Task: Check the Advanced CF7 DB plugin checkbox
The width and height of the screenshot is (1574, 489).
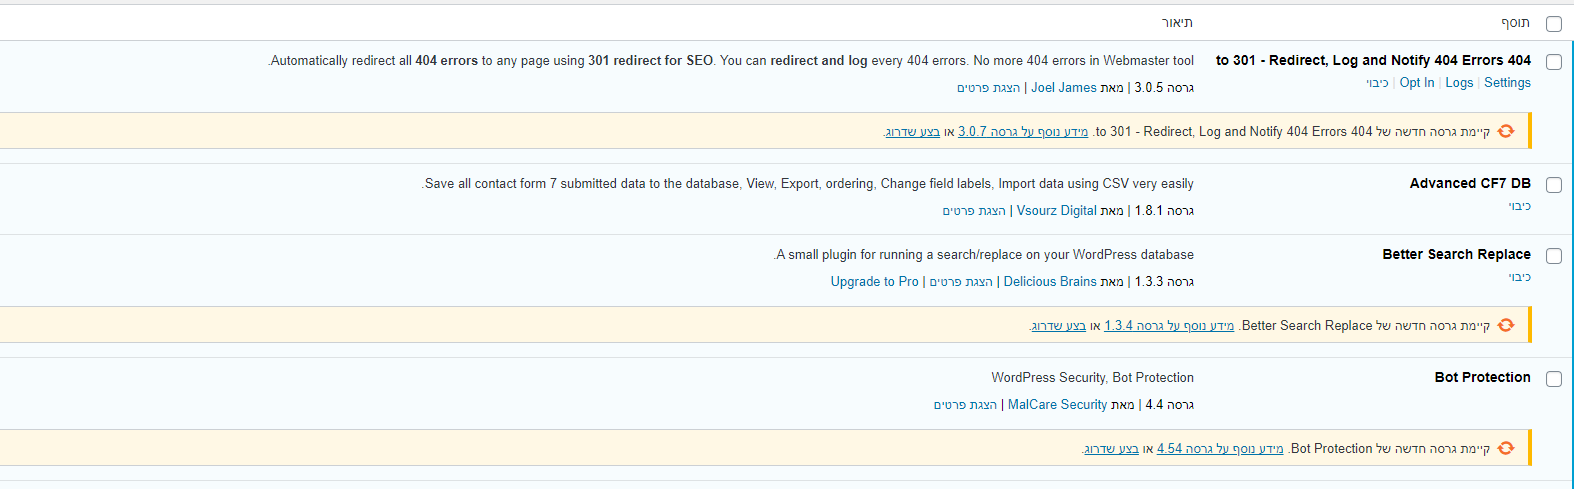Action: coord(1553,185)
